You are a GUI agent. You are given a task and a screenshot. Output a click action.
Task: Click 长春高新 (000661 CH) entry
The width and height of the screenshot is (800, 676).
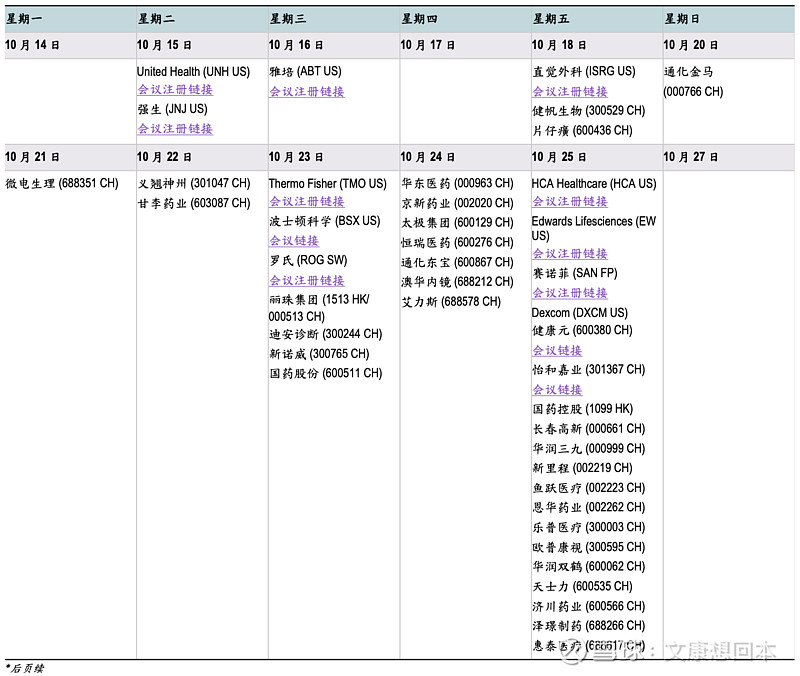click(x=589, y=429)
